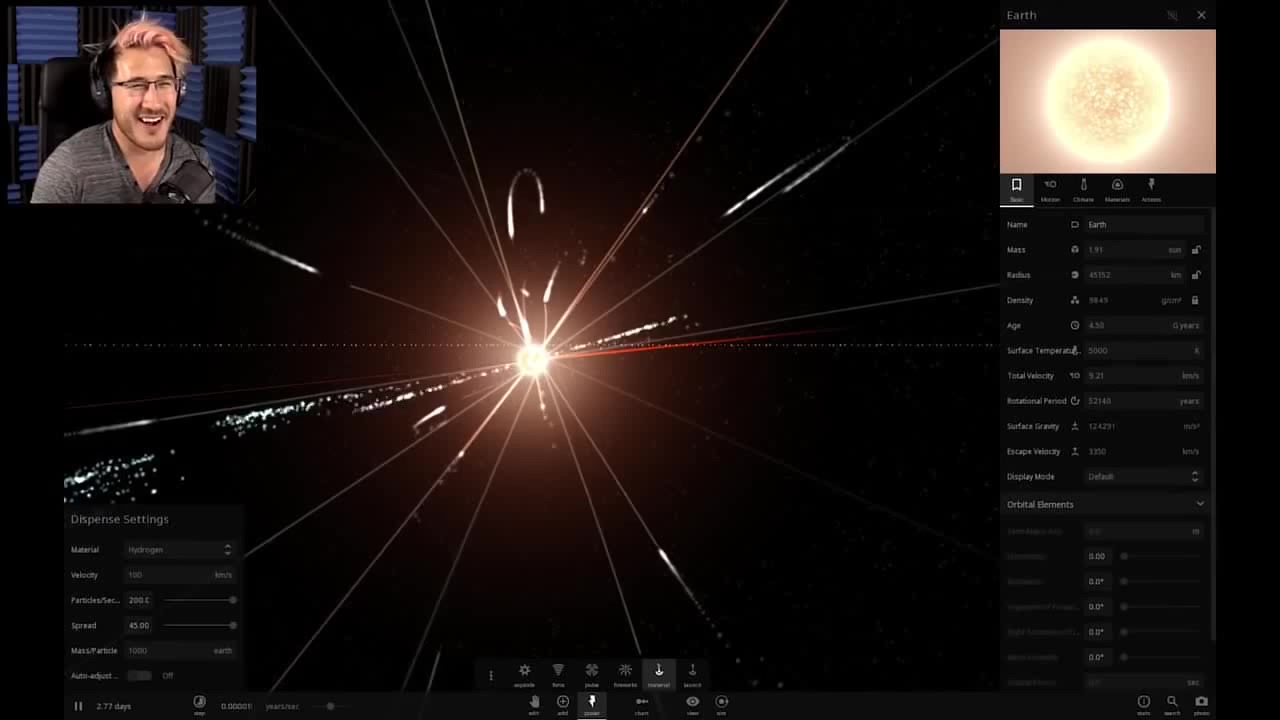Viewport: 1280px width, 720px height.
Task: Open the stats info icon
Action: tap(1144, 704)
